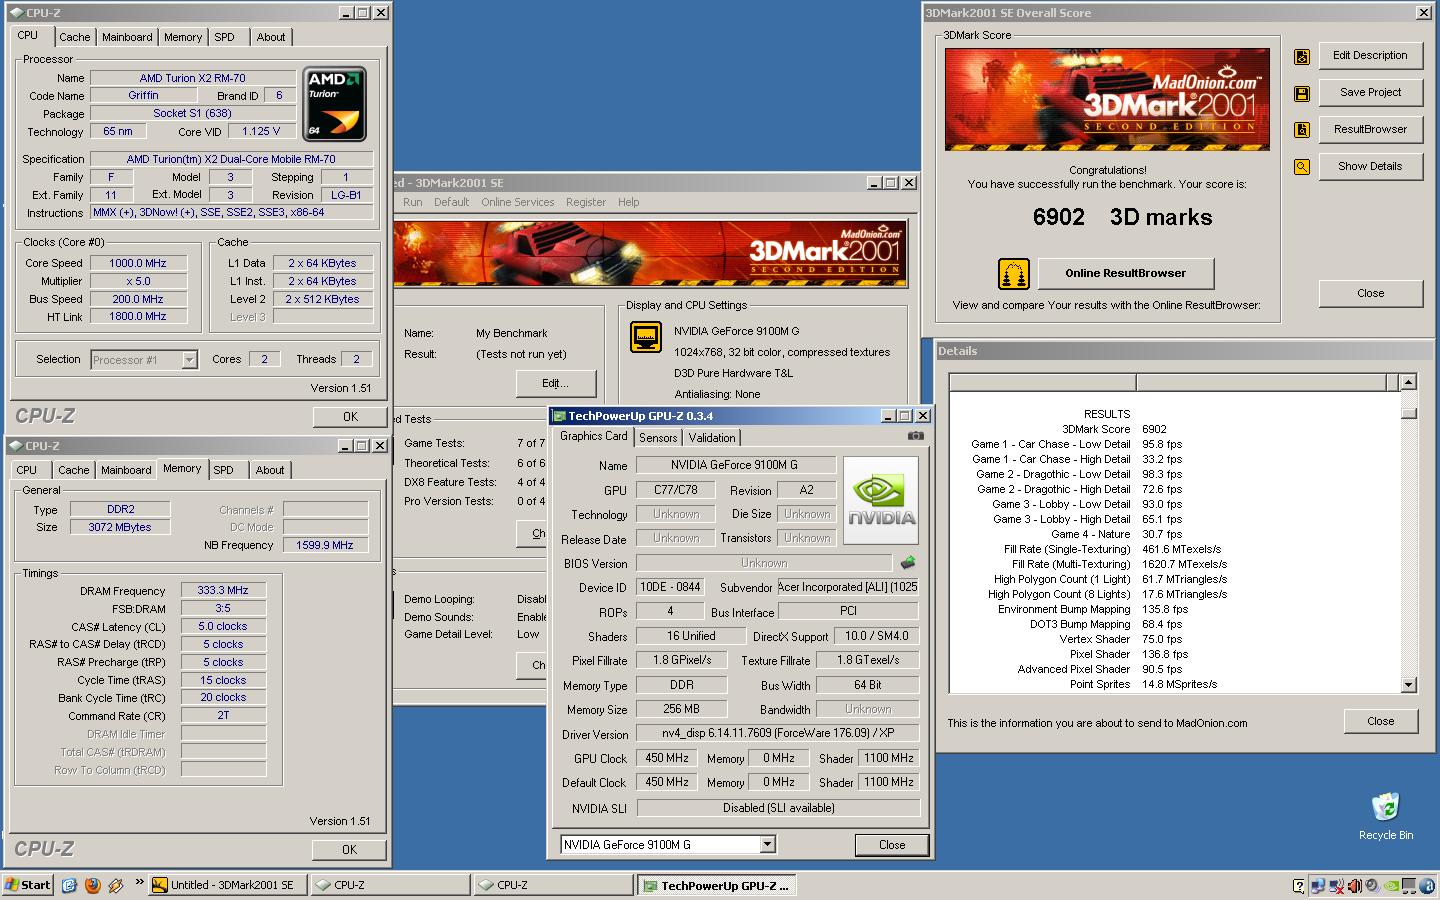This screenshot has width=1440, height=900.
Task: Open the Validation tab in GPU-Z
Action: 712,438
